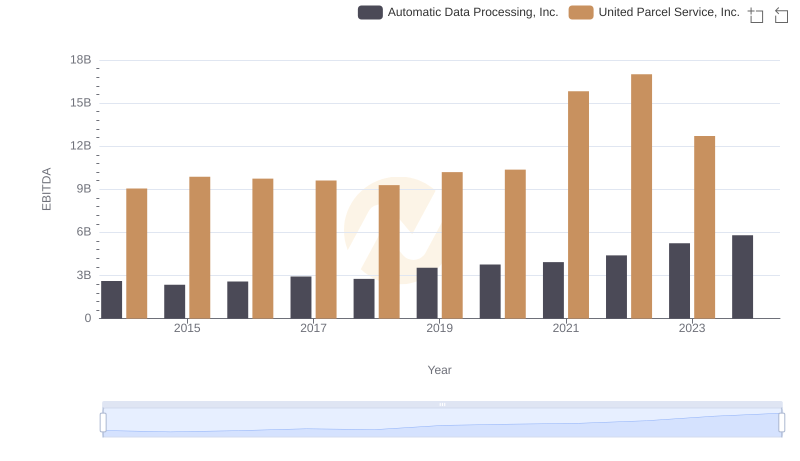Click the first ADP bar for 2014
This screenshot has width=800, height=461.
click(x=111, y=299)
